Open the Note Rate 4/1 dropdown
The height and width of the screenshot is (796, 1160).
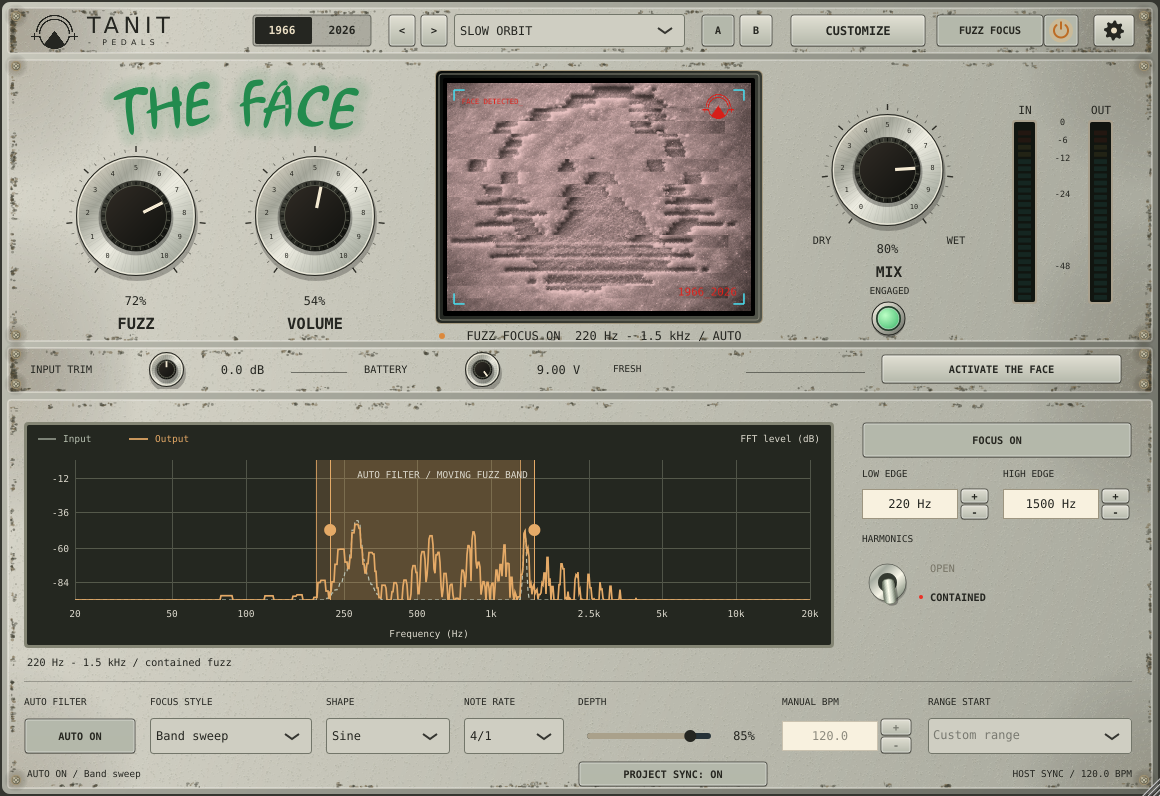coord(513,736)
